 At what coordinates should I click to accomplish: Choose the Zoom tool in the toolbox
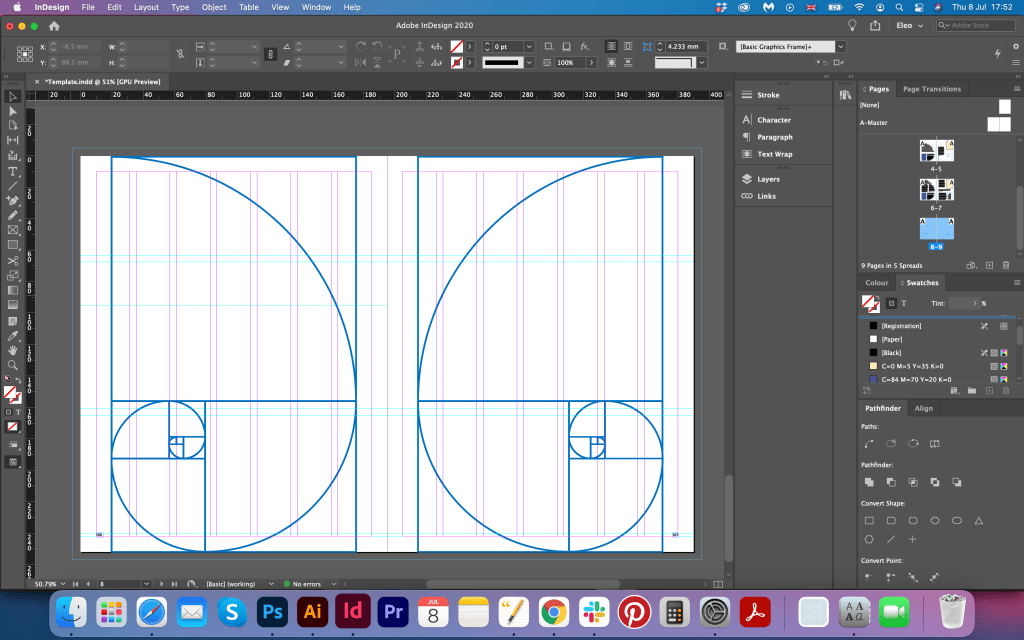(13, 365)
